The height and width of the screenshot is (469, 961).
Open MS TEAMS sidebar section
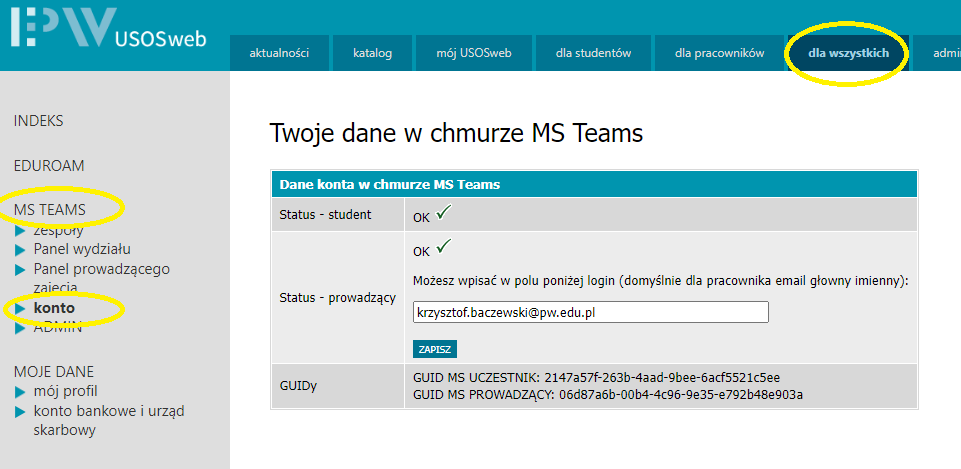pyautogui.click(x=50, y=210)
